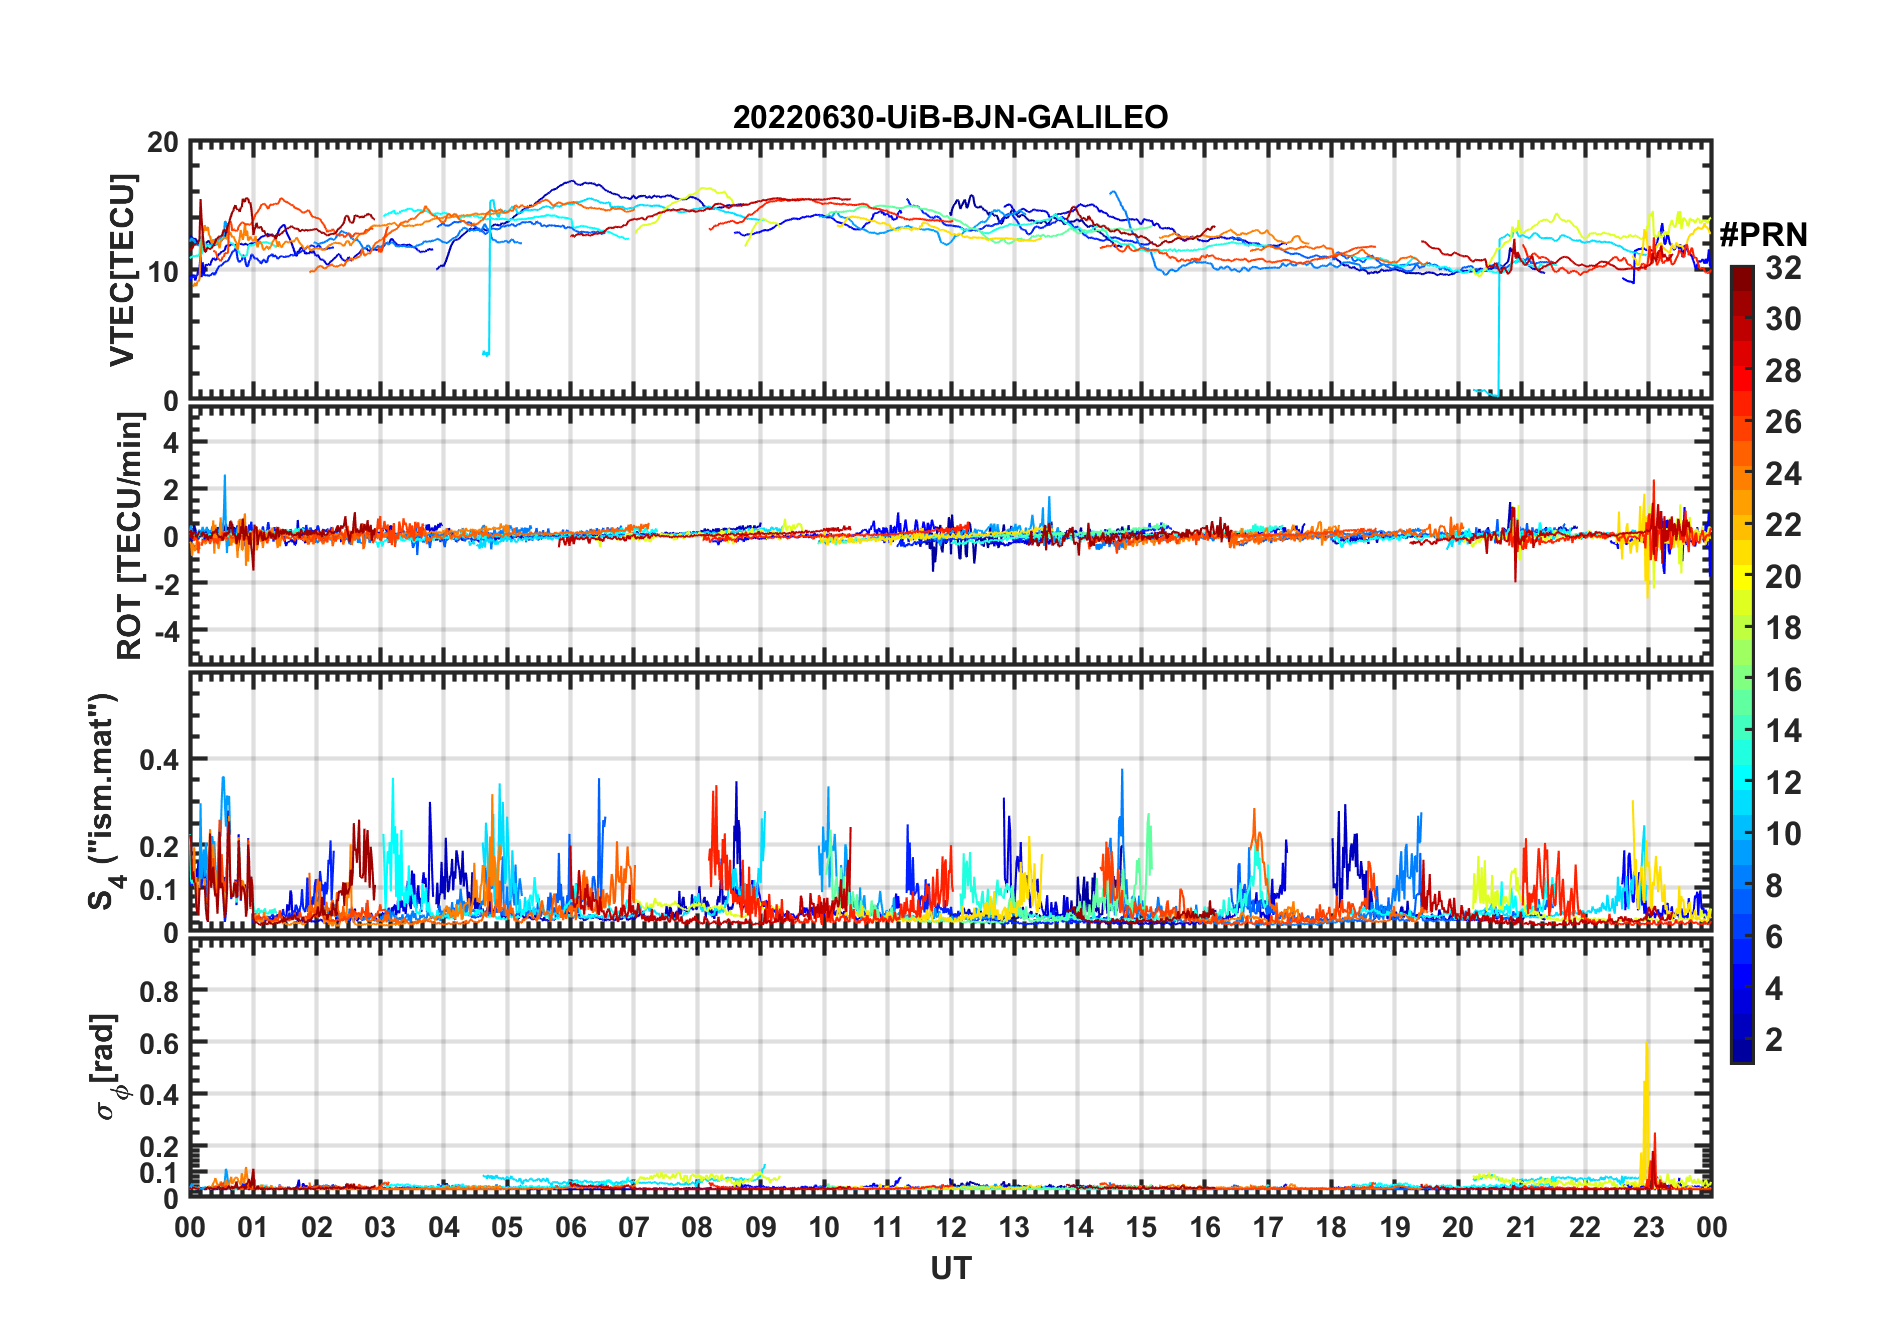The height and width of the screenshot is (1330, 1902).
Task: Click the VTEC y-axis tick 20
Action: pos(163,142)
